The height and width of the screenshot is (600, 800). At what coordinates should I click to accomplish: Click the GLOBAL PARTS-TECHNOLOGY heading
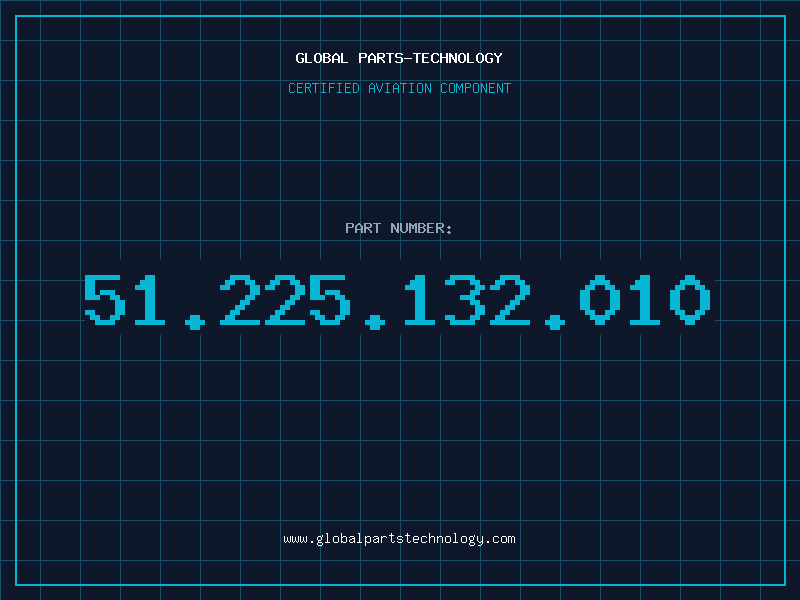[x=399, y=59]
